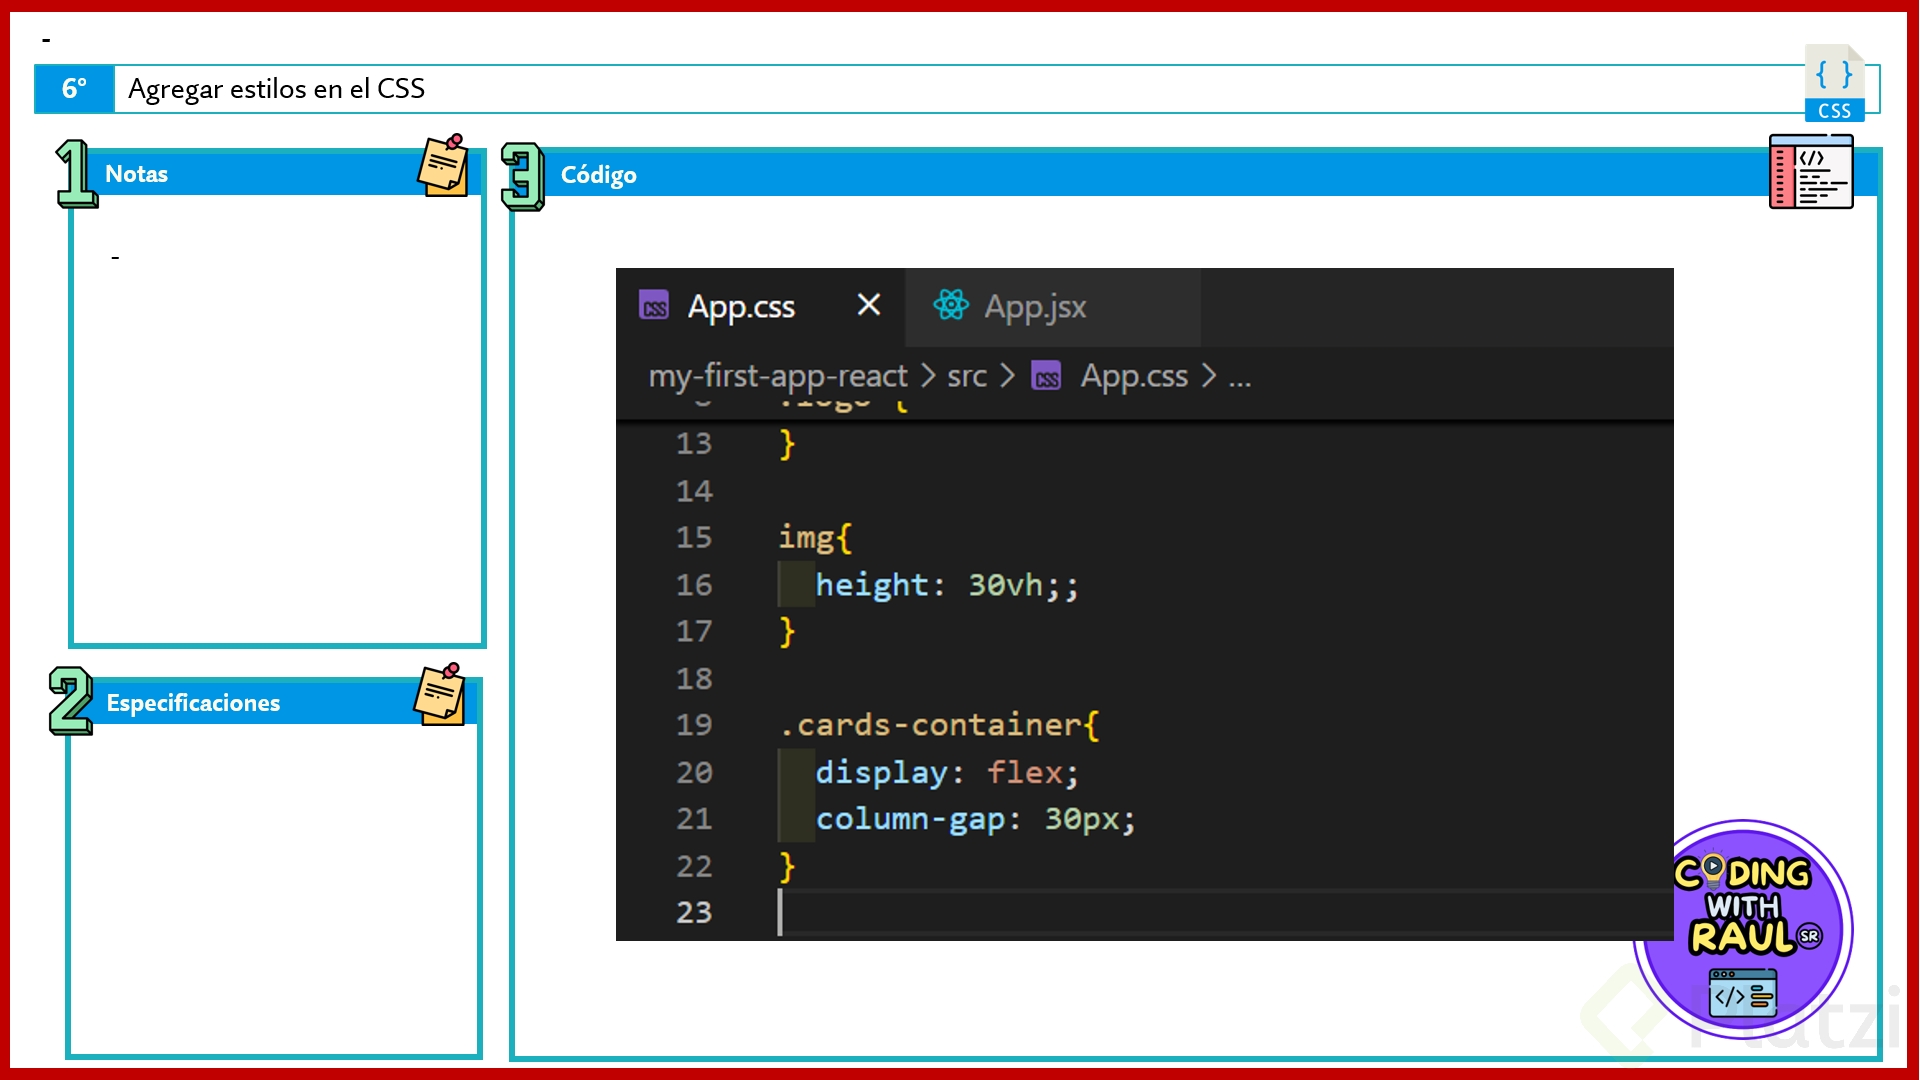This screenshot has height=1080, width=1920.
Task: Click the 30vh value on line 16
Action: 1005,585
